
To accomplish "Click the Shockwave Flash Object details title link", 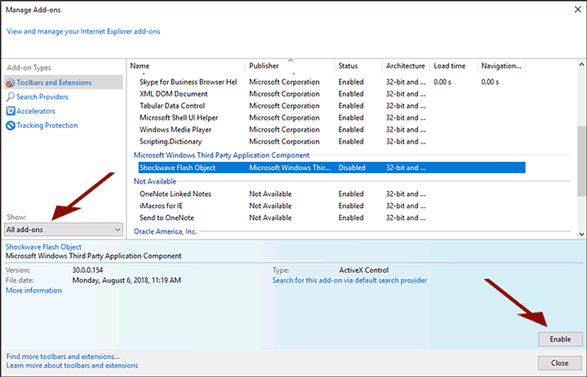I will 43,247.
